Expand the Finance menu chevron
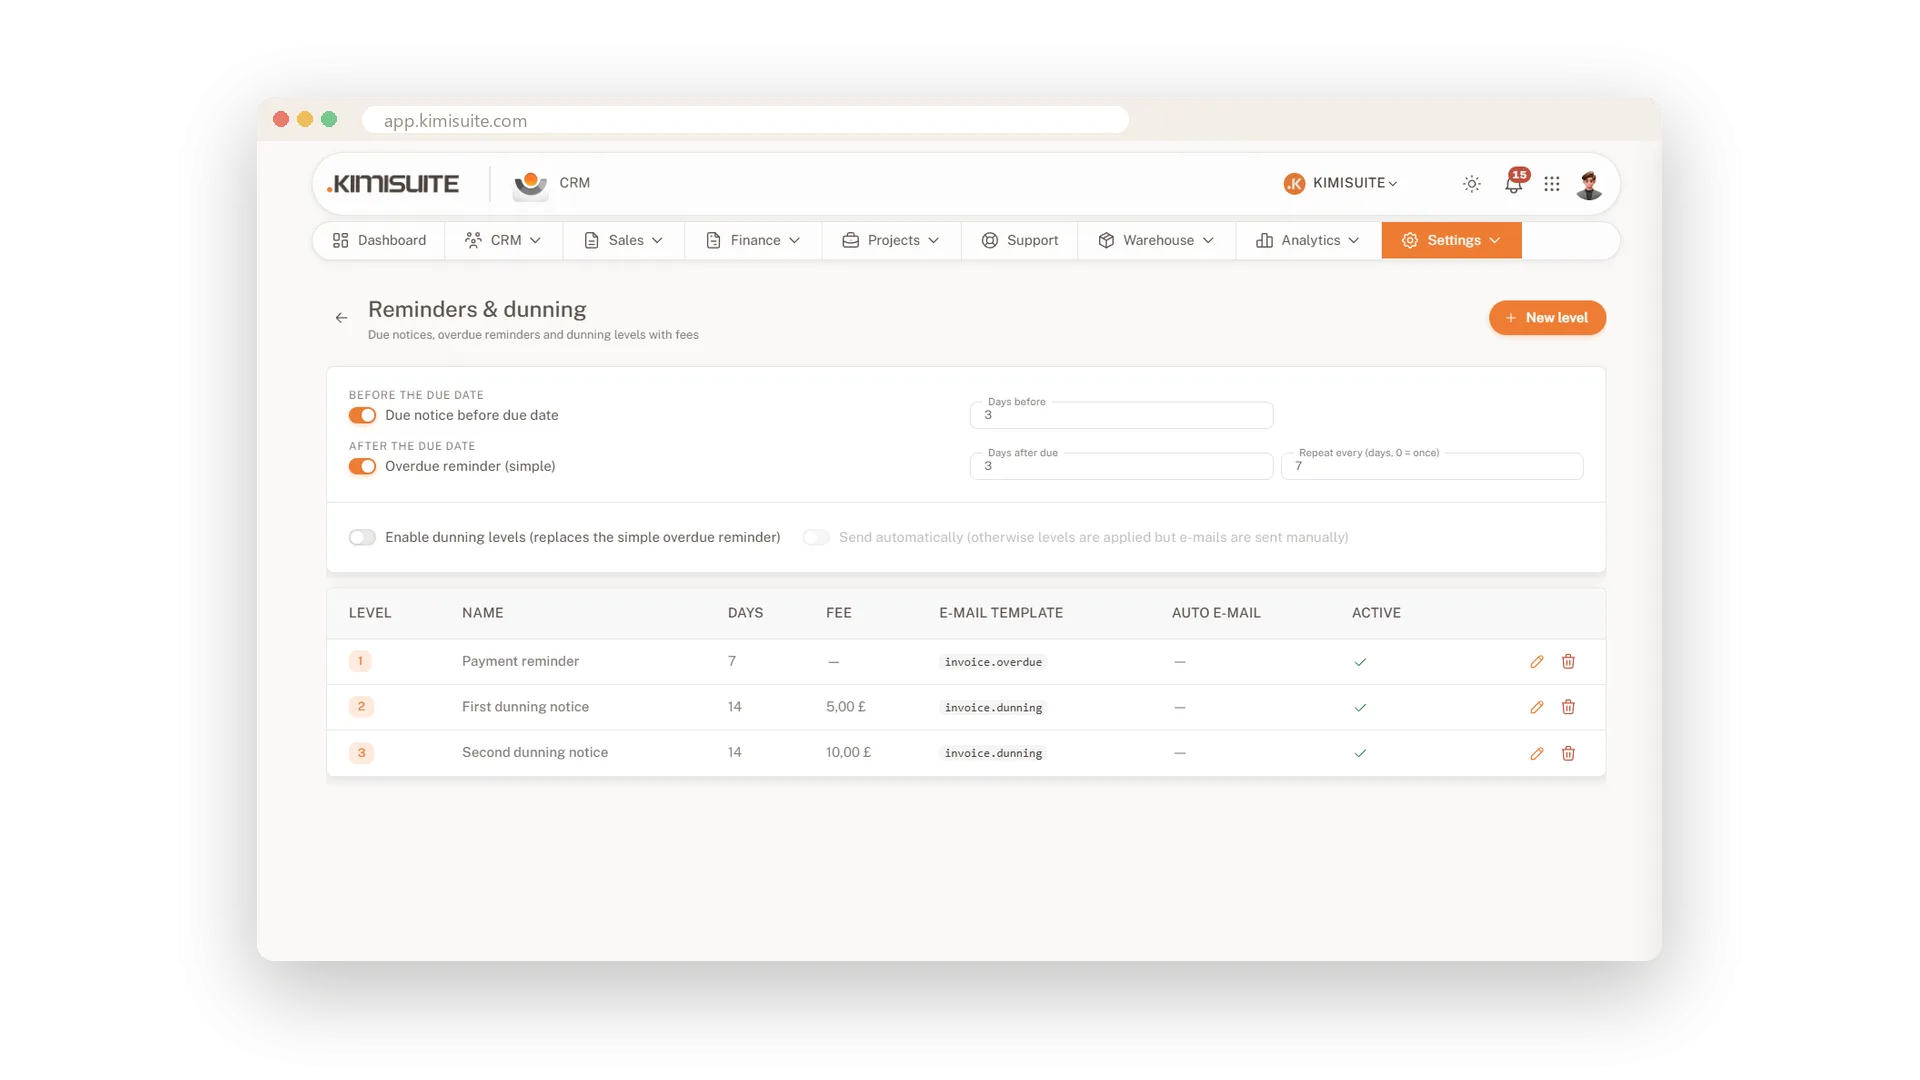The height and width of the screenshot is (1080, 1920). click(794, 240)
